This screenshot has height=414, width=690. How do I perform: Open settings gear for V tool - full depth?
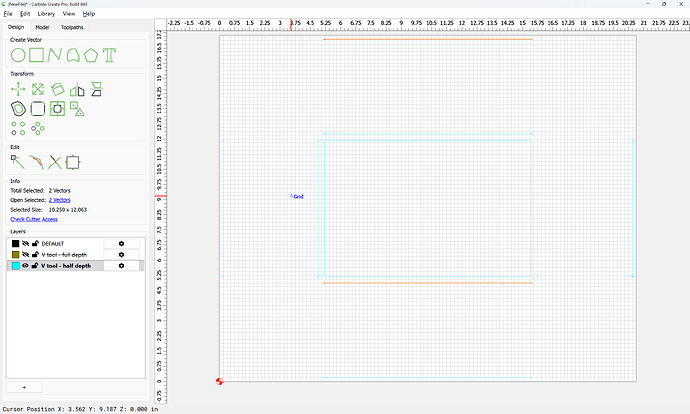click(121, 254)
